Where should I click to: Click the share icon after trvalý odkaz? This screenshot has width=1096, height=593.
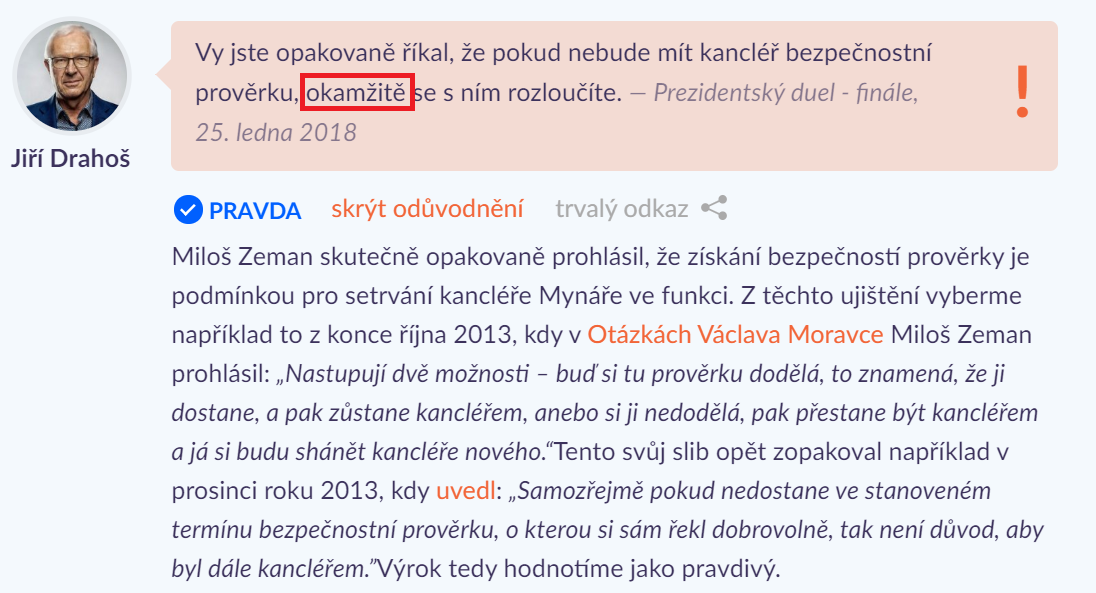click(714, 208)
